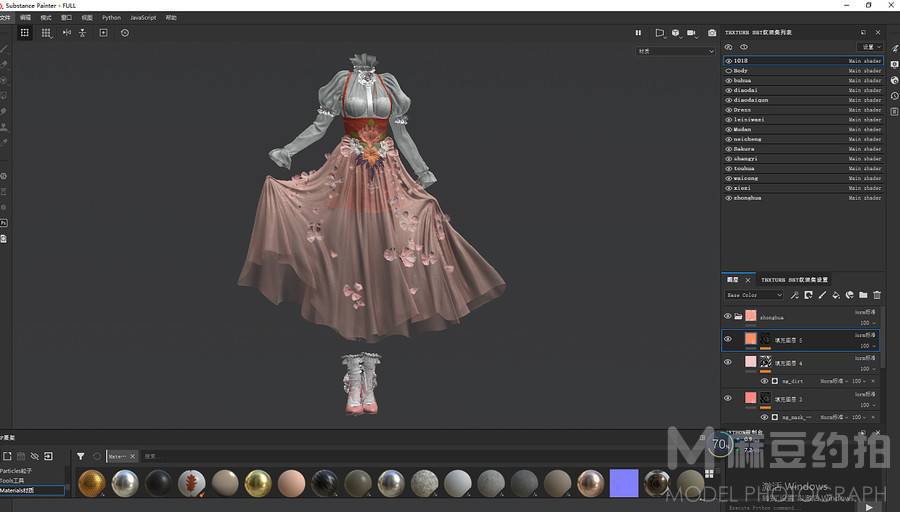Viewport: 900px width, 512px height.
Task: Open the globe shader settings icon in the right dock
Action: pos(894,80)
